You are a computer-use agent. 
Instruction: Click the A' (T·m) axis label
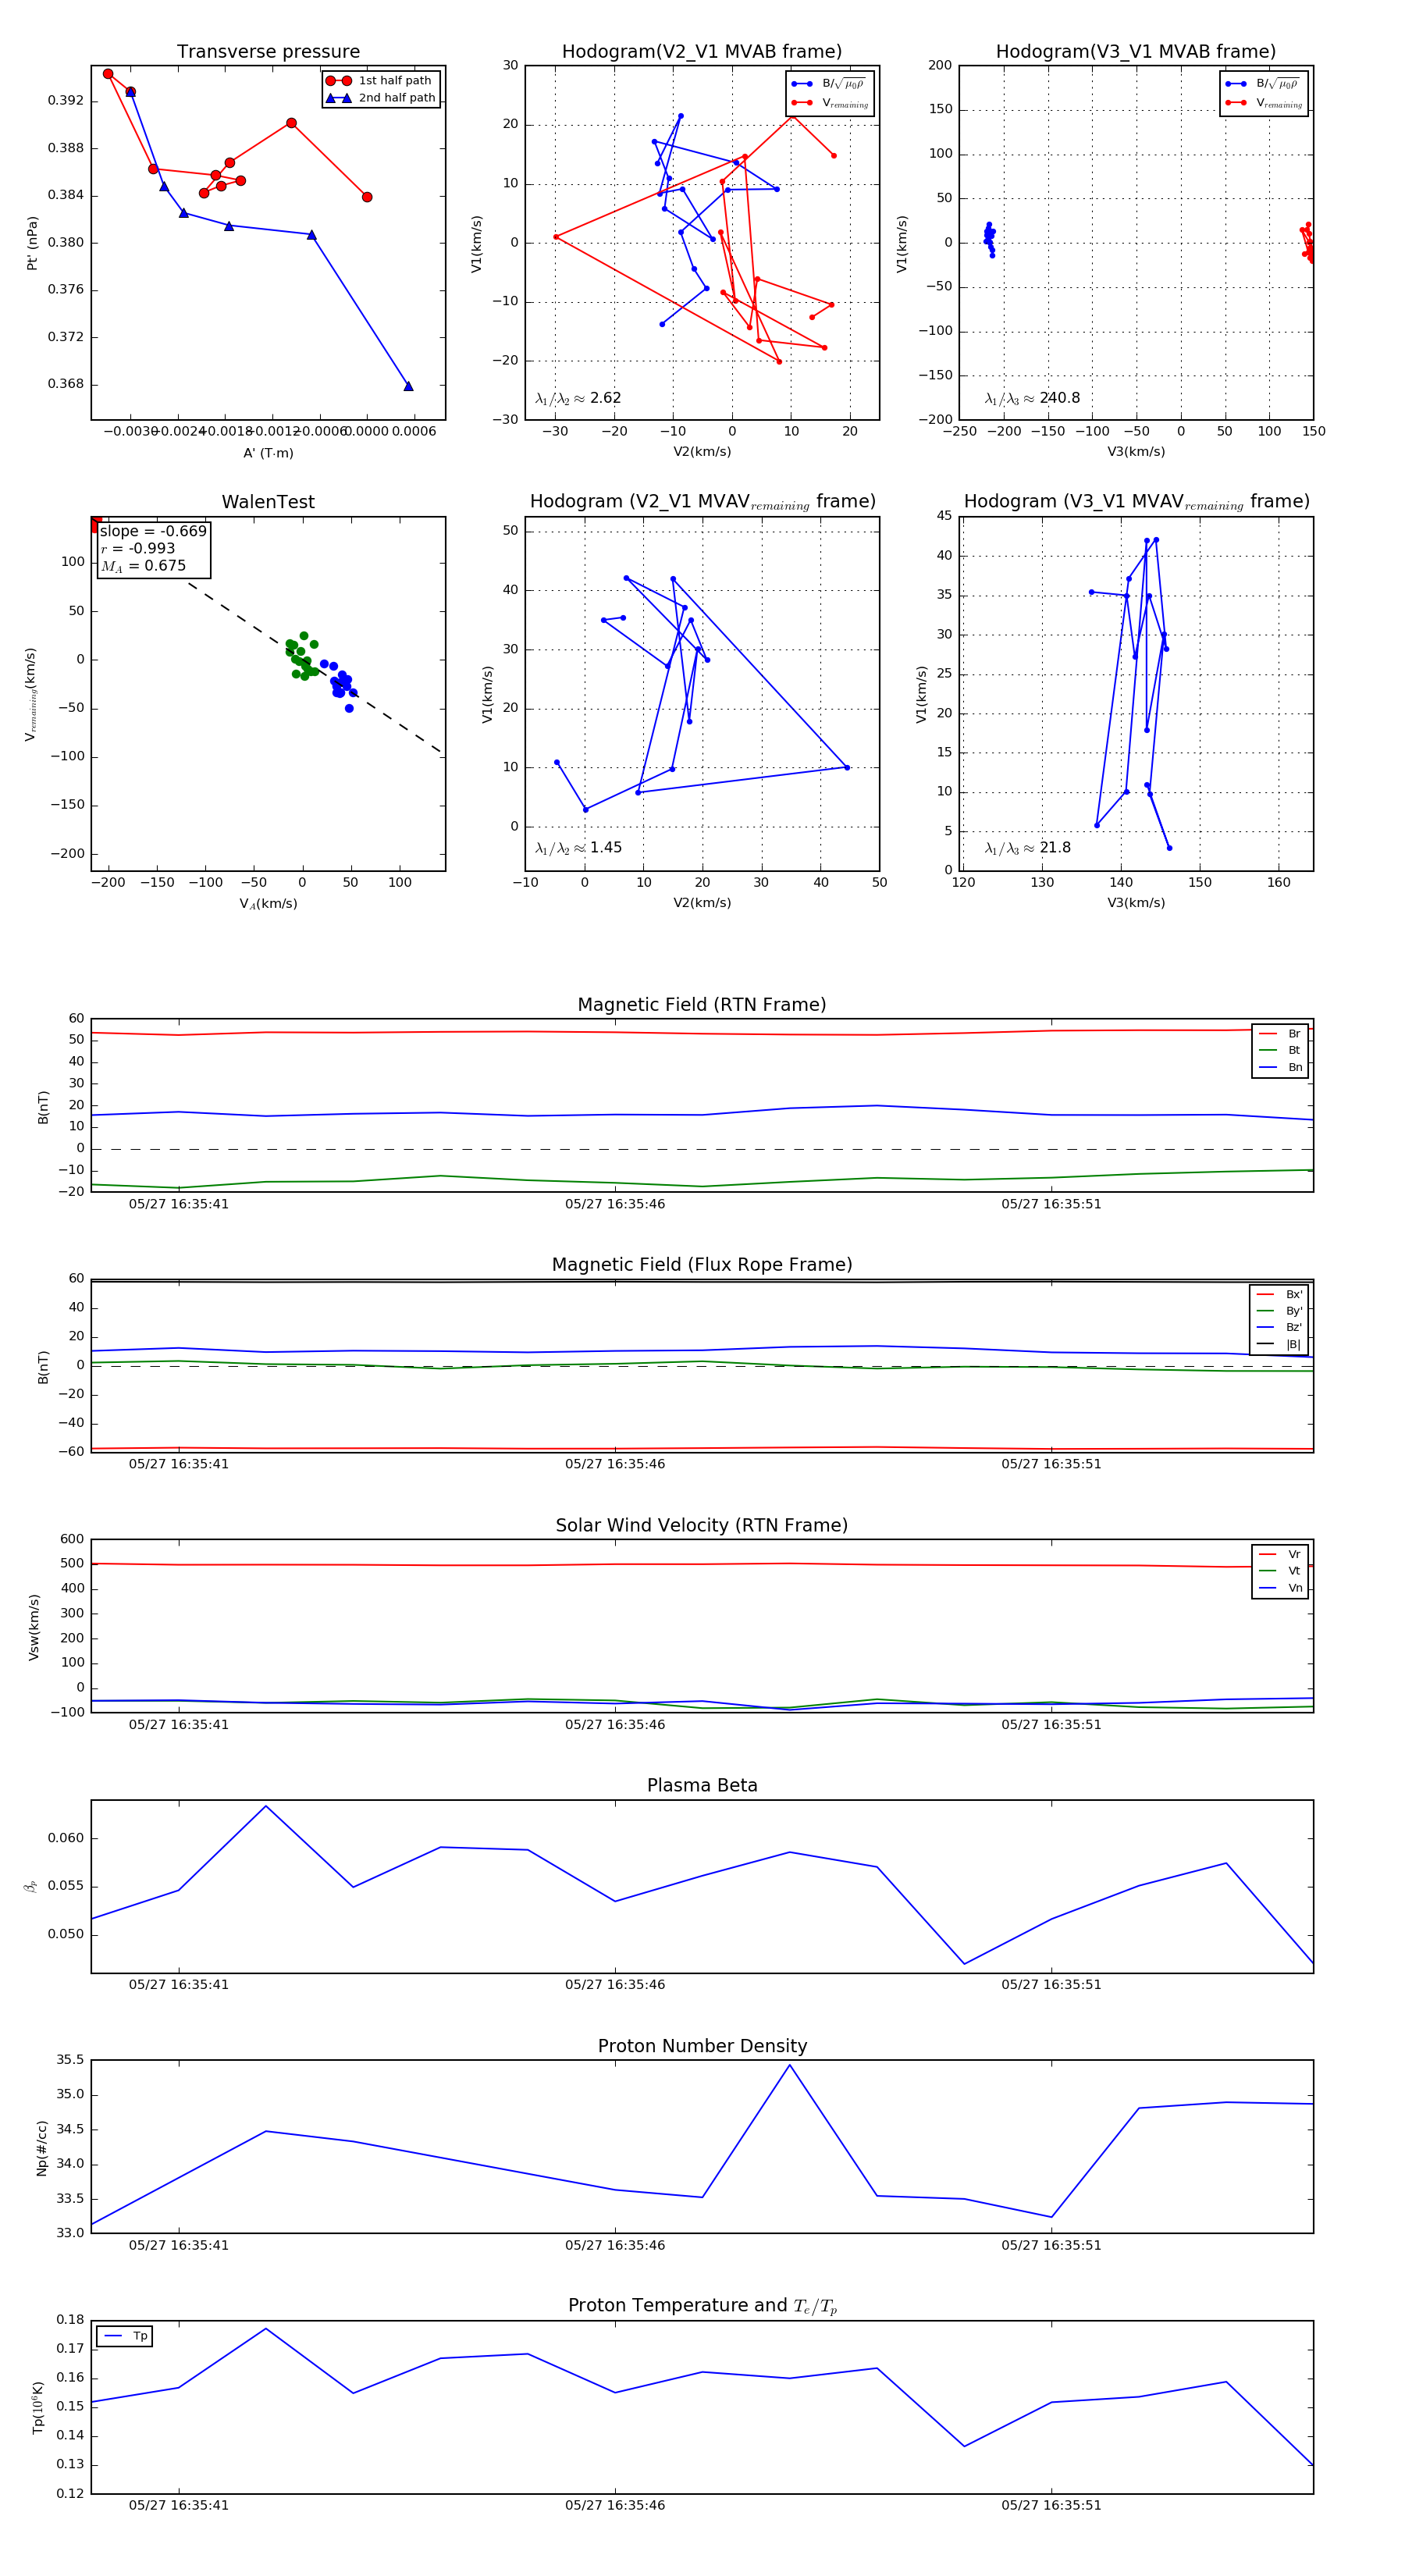[x=268, y=453]
